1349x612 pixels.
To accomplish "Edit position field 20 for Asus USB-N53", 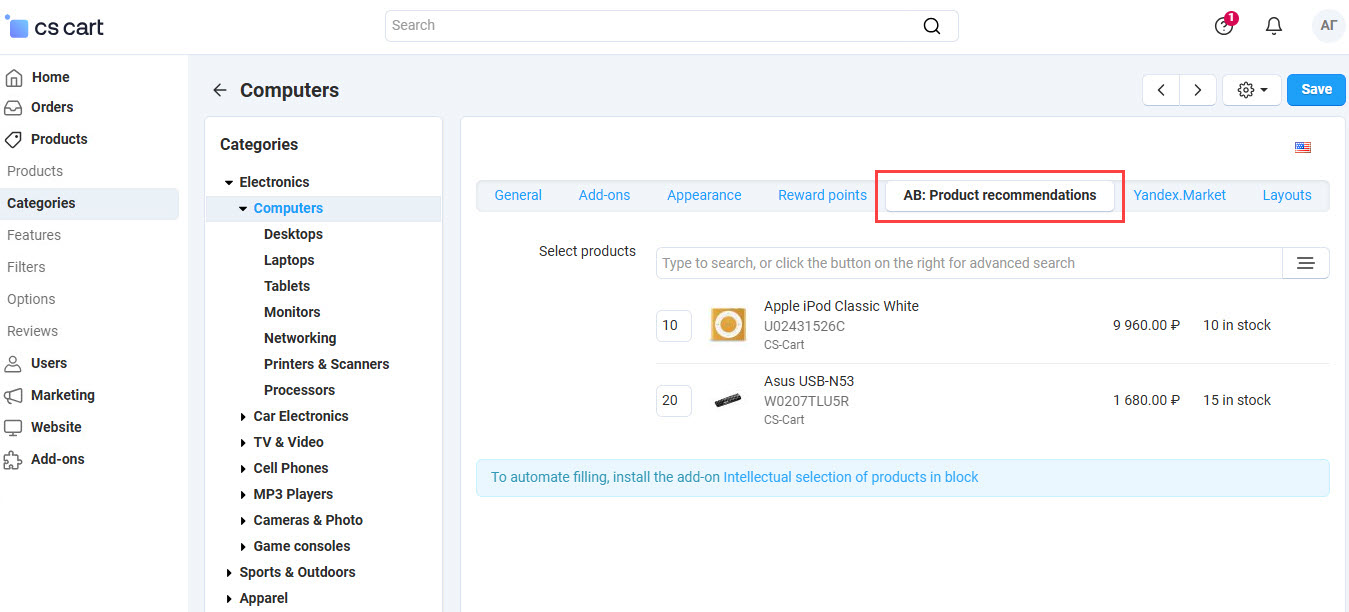I will click(673, 400).
